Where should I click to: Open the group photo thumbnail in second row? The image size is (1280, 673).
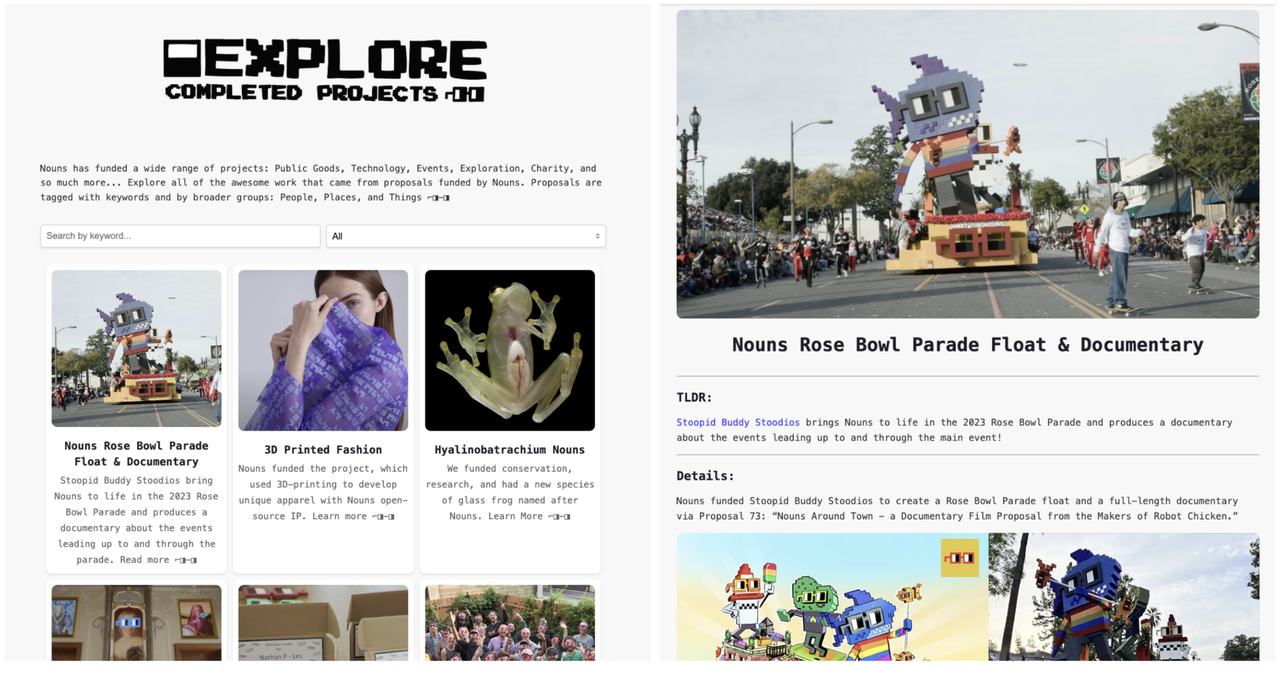(x=510, y=623)
